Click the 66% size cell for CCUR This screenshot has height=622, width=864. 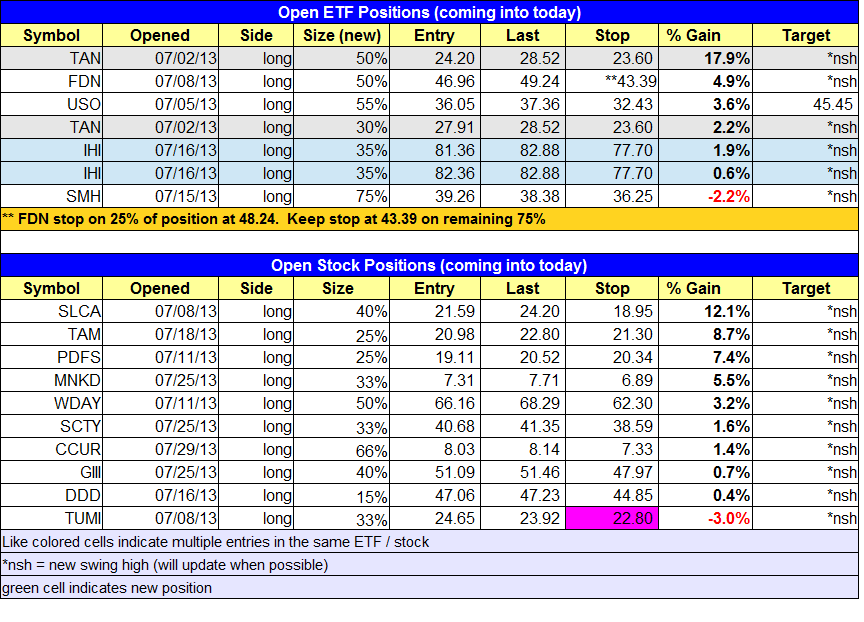tap(342, 450)
